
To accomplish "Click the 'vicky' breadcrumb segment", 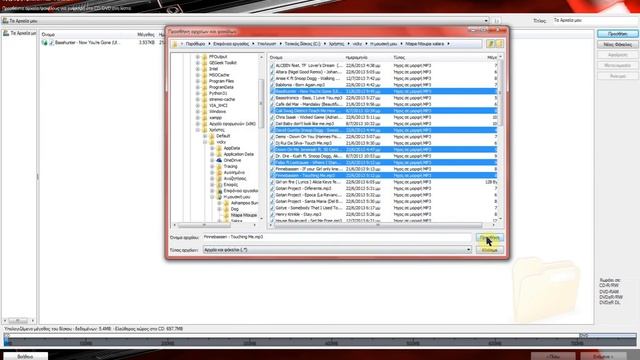I will [357, 44].
